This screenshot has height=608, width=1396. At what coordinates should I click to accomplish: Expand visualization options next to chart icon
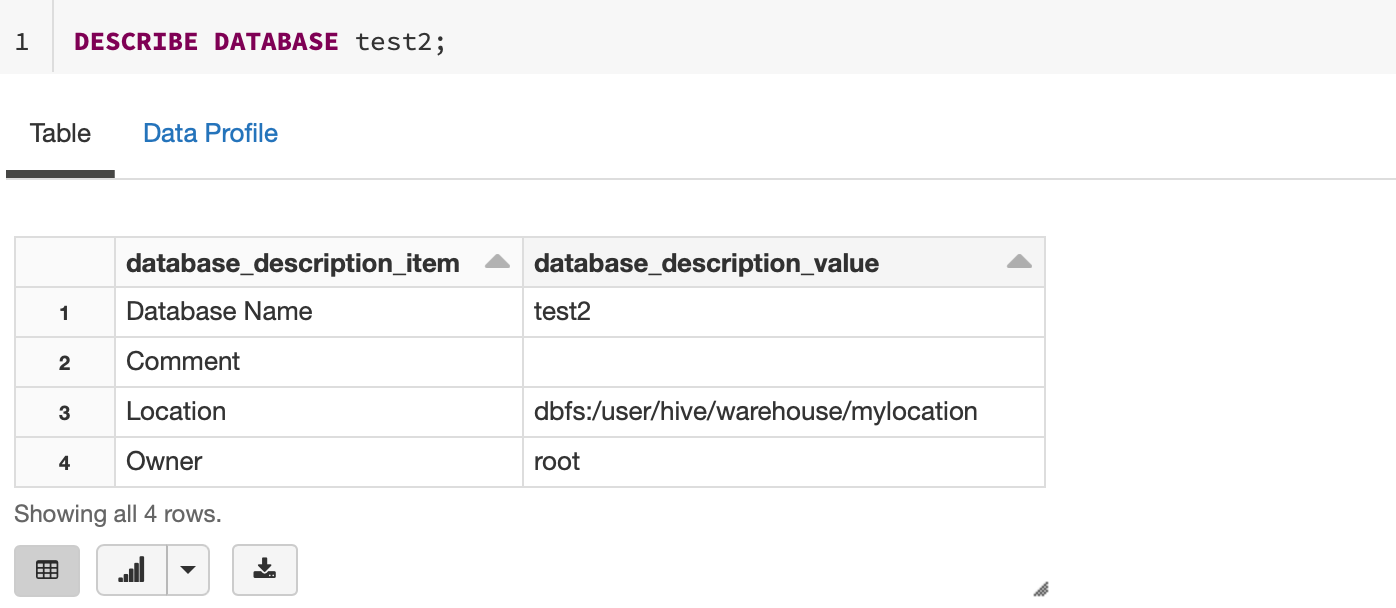click(190, 570)
